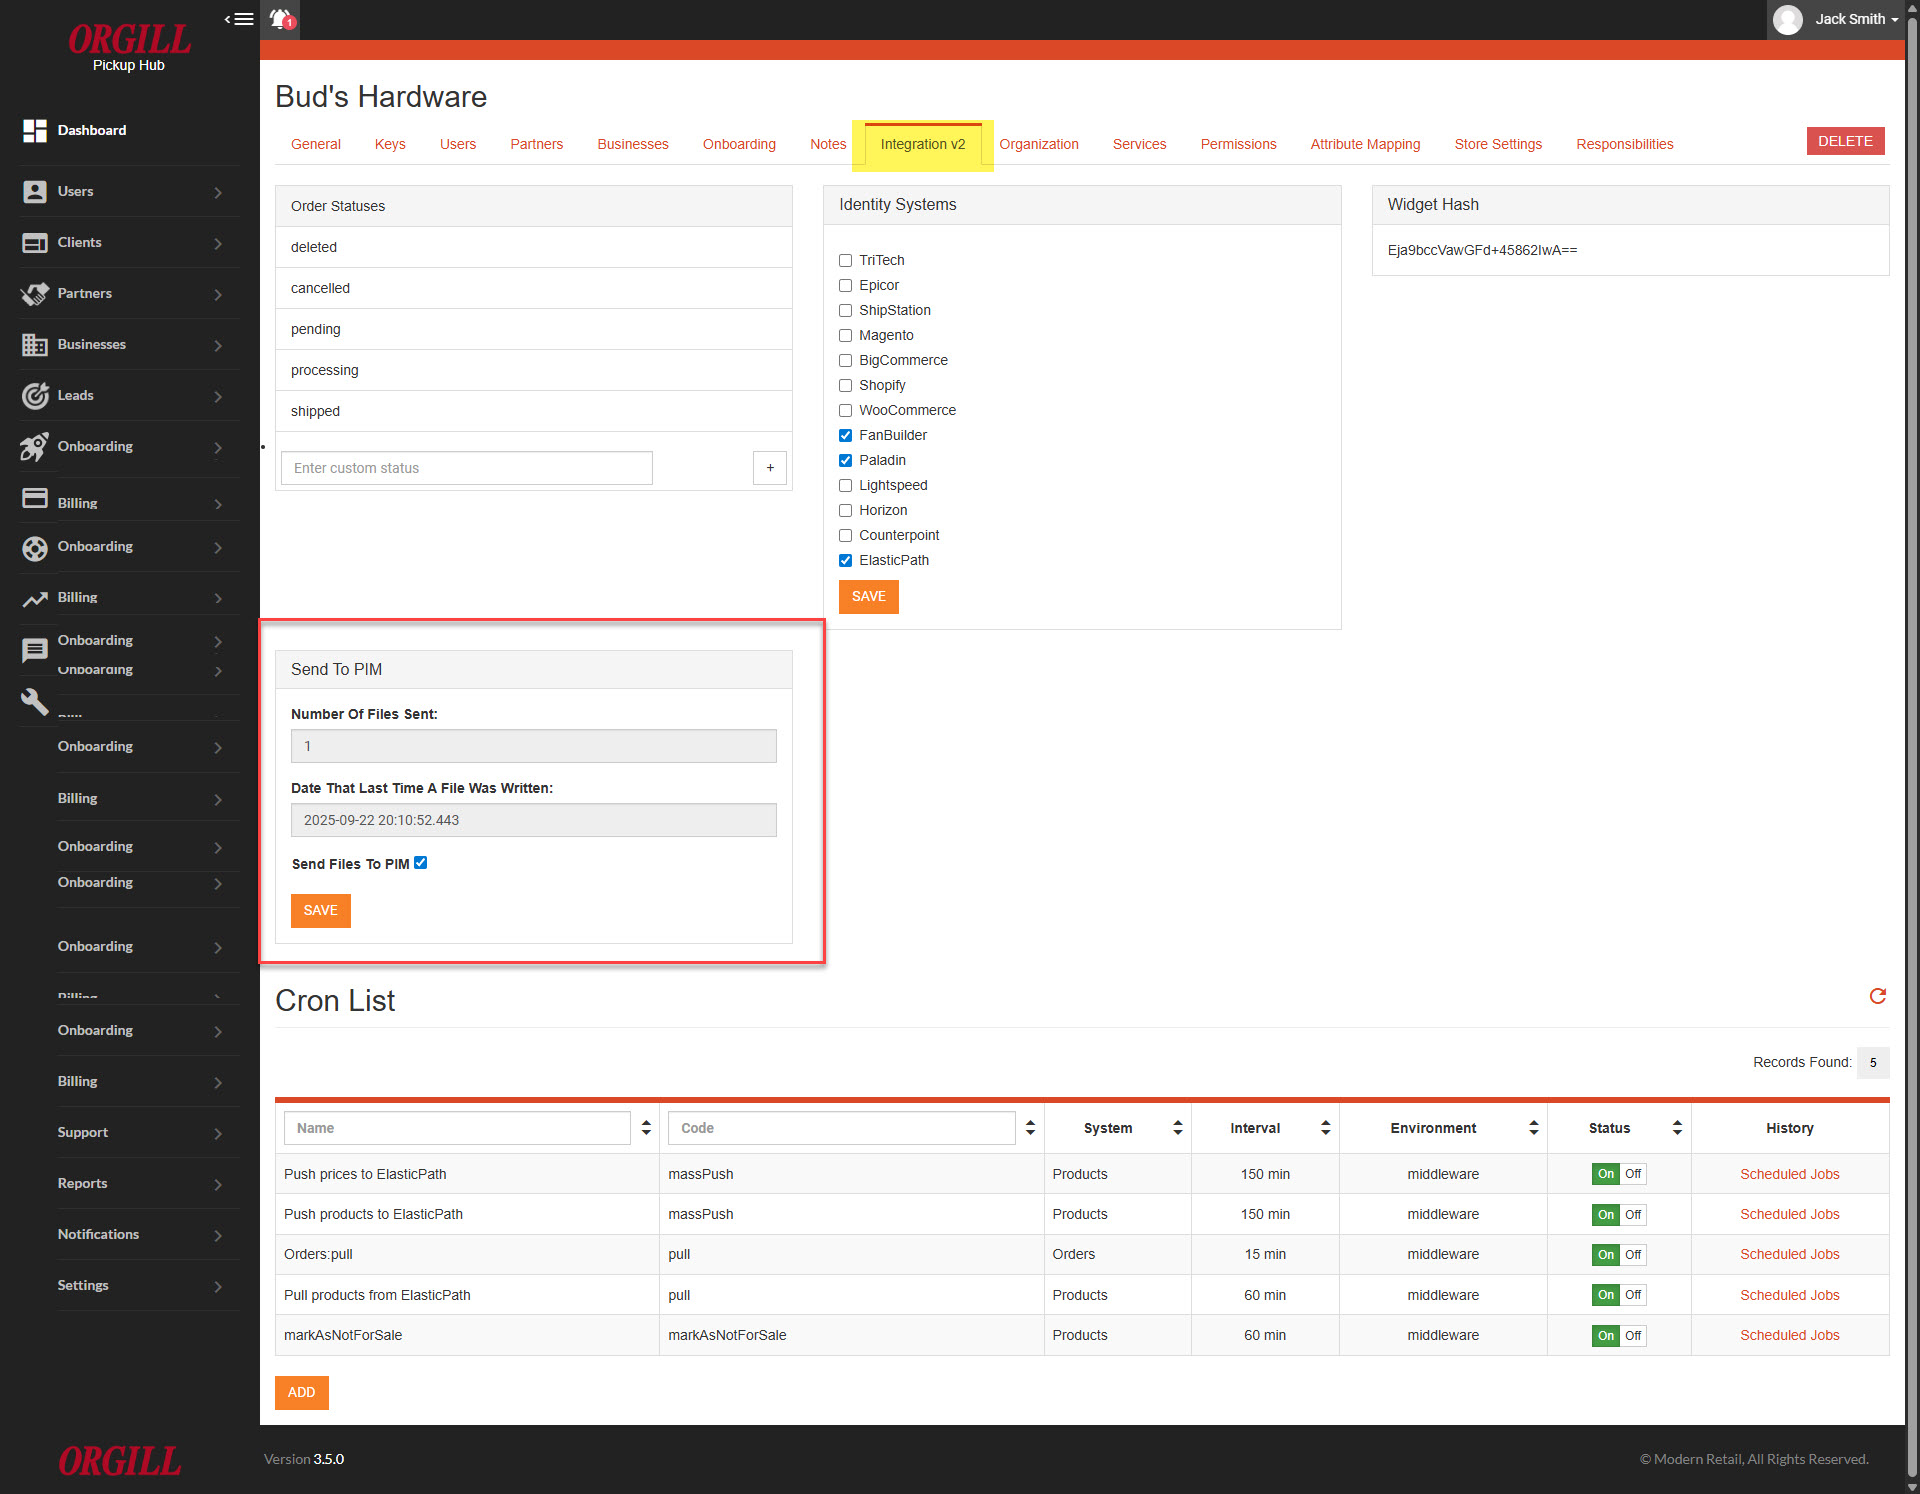Uncheck the ElasticPath identity system

click(x=846, y=560)
